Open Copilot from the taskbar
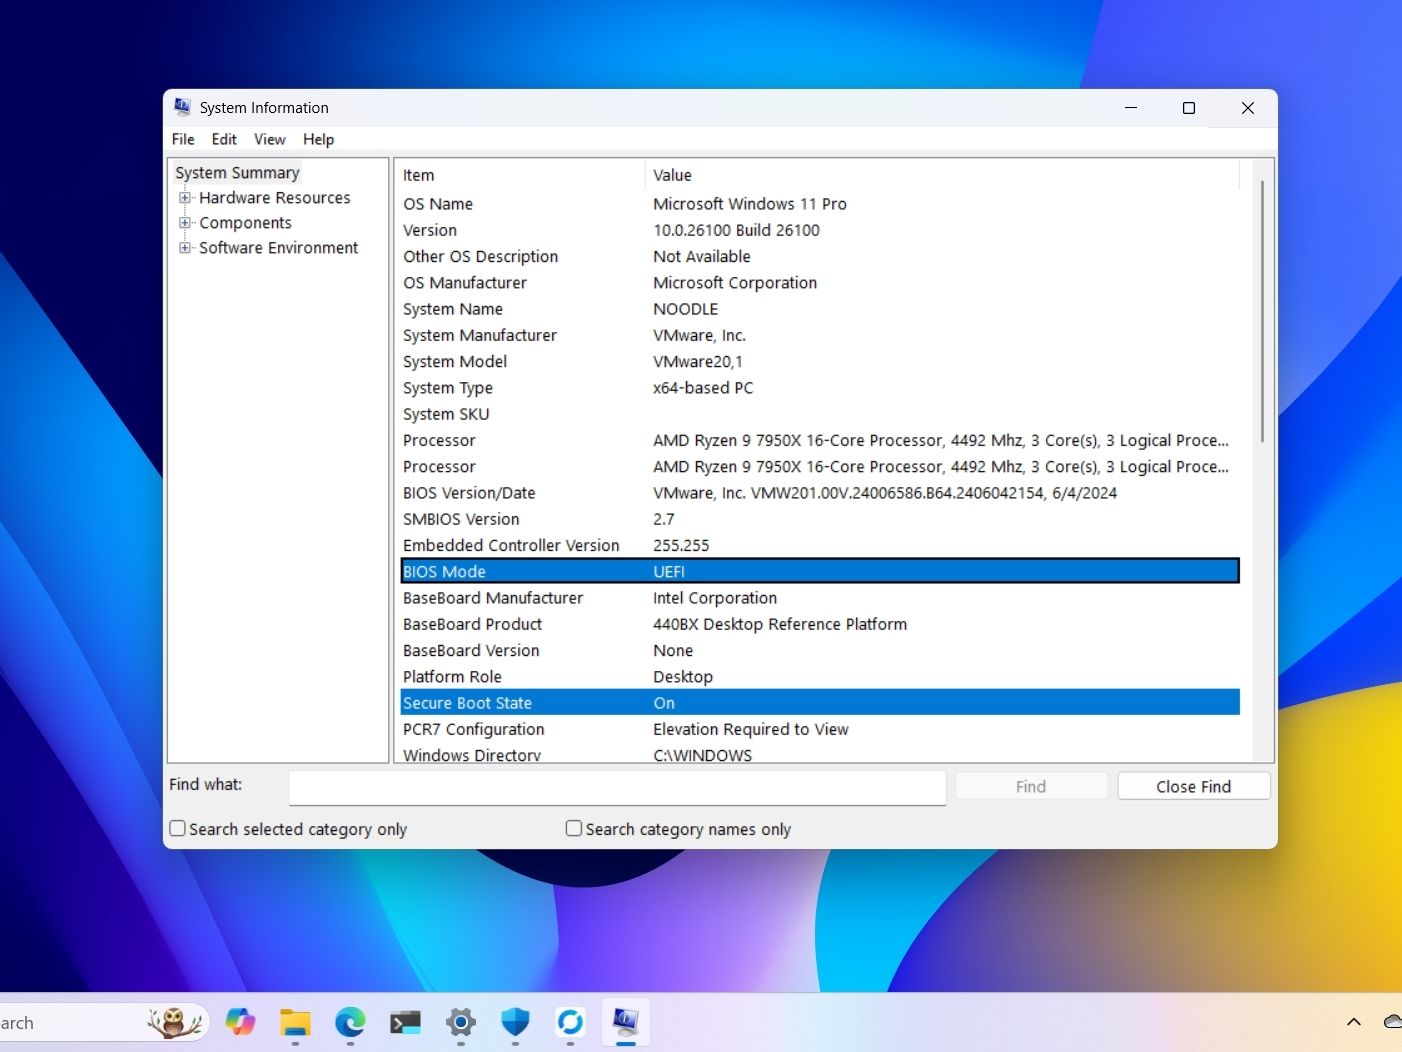The image size is (1402, 1052). click(240, 1022)
